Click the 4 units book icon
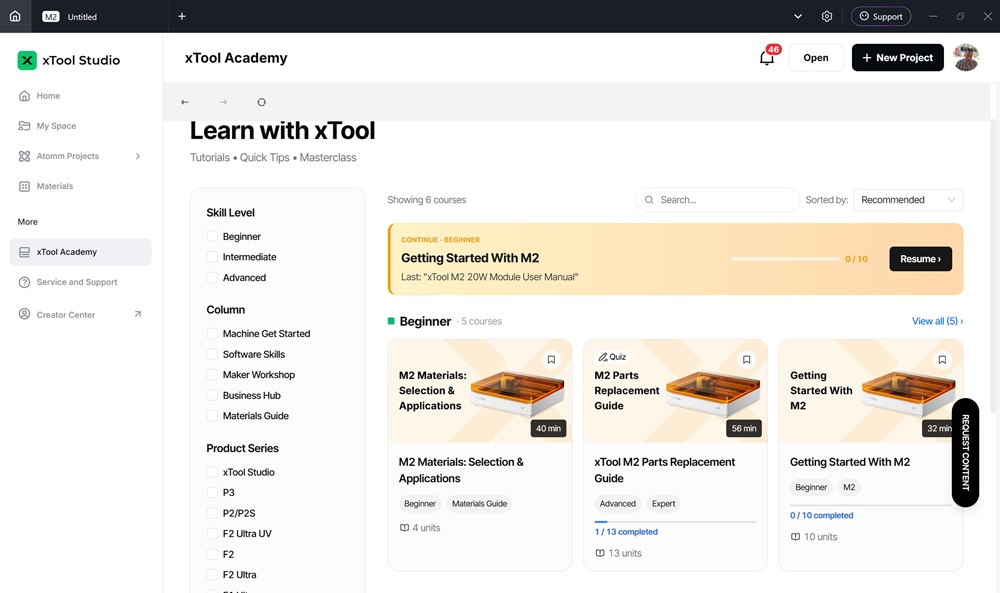 coord(404,528)
